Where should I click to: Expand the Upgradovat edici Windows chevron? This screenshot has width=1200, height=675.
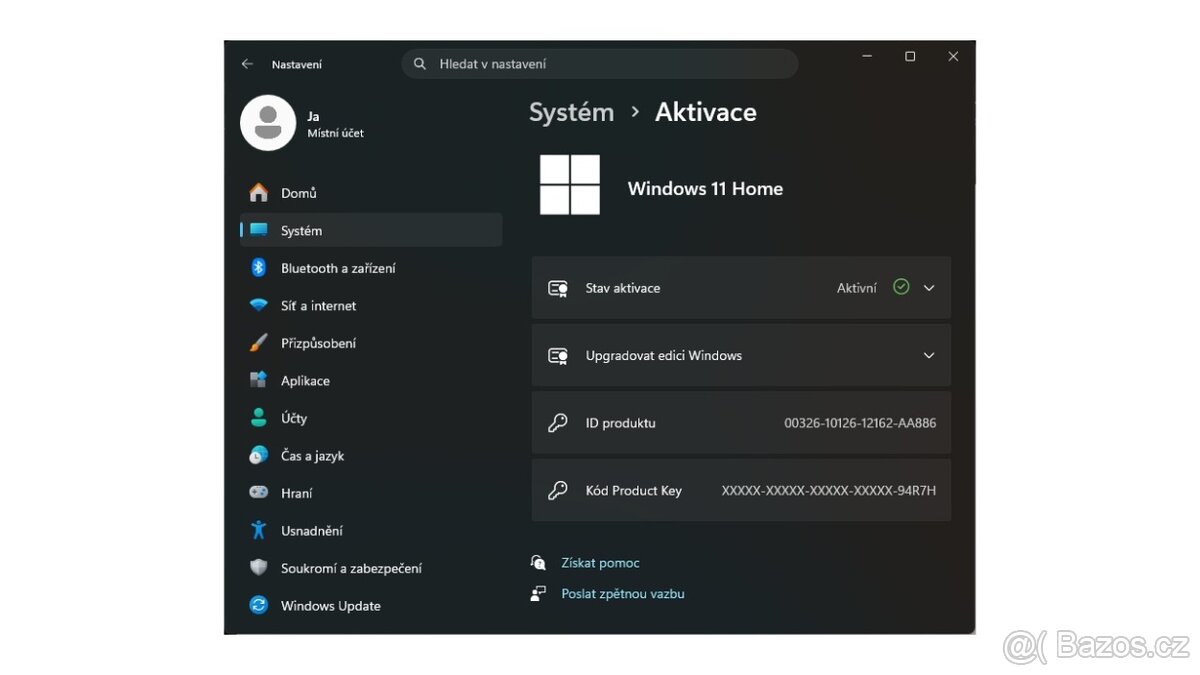pyautogui.click(x=929, y=356)
